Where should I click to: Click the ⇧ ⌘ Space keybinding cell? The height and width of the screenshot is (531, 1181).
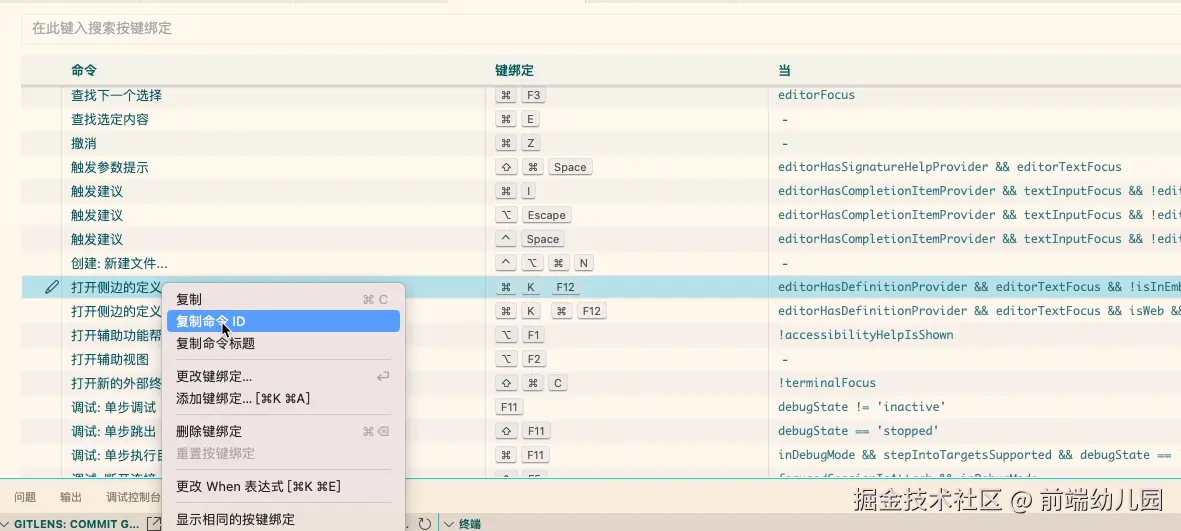pos(544,167)
